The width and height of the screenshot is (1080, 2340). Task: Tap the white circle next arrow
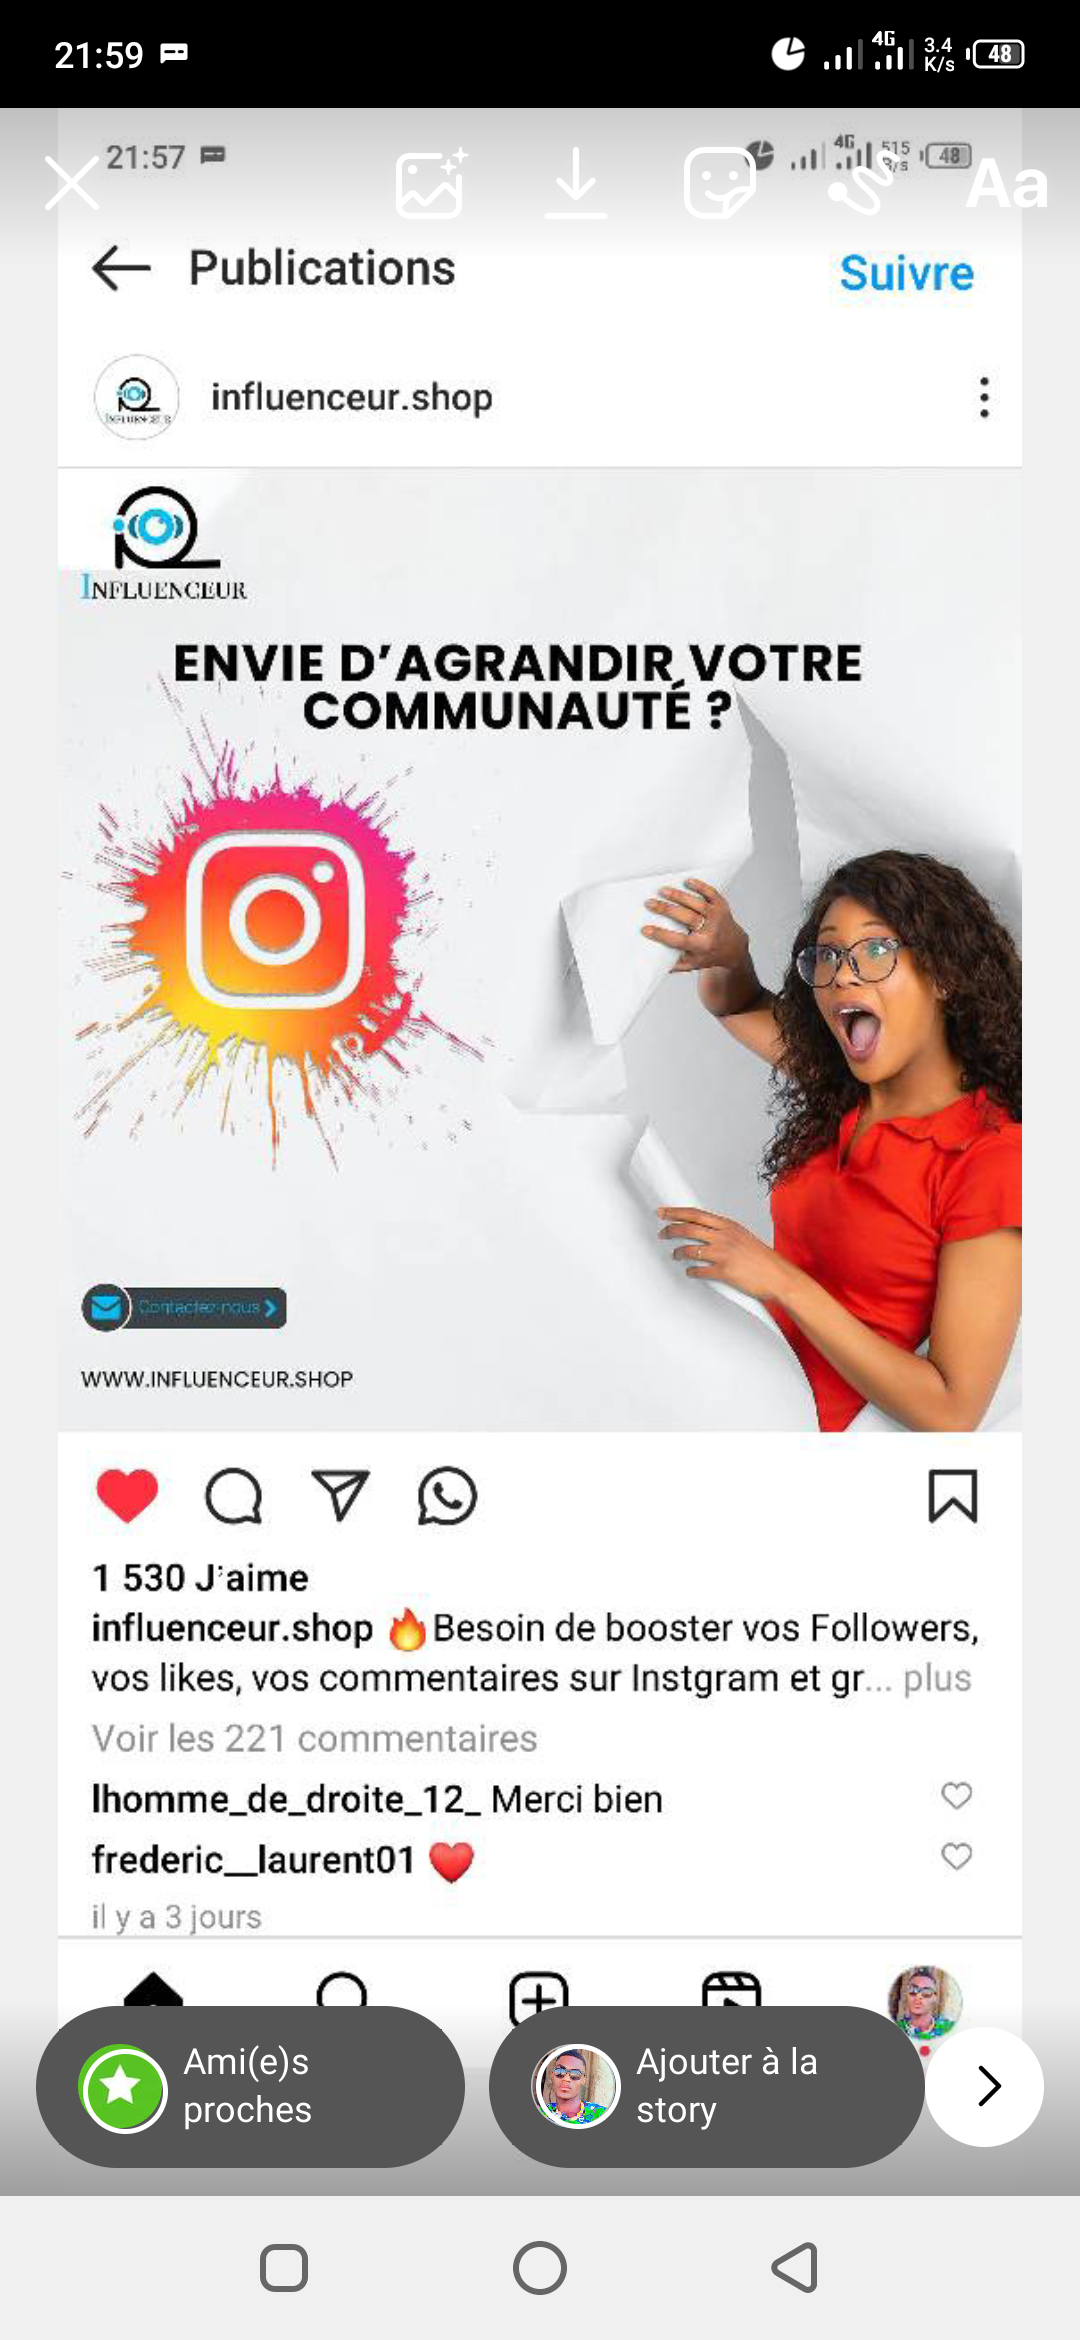tap(985, 2086)
